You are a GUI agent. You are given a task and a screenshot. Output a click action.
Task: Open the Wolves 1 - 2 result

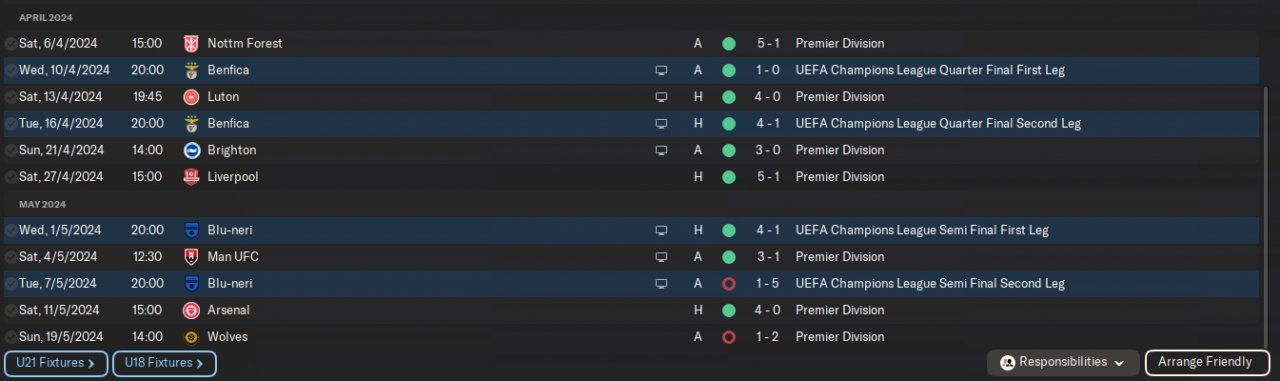[x=768, y=337]
